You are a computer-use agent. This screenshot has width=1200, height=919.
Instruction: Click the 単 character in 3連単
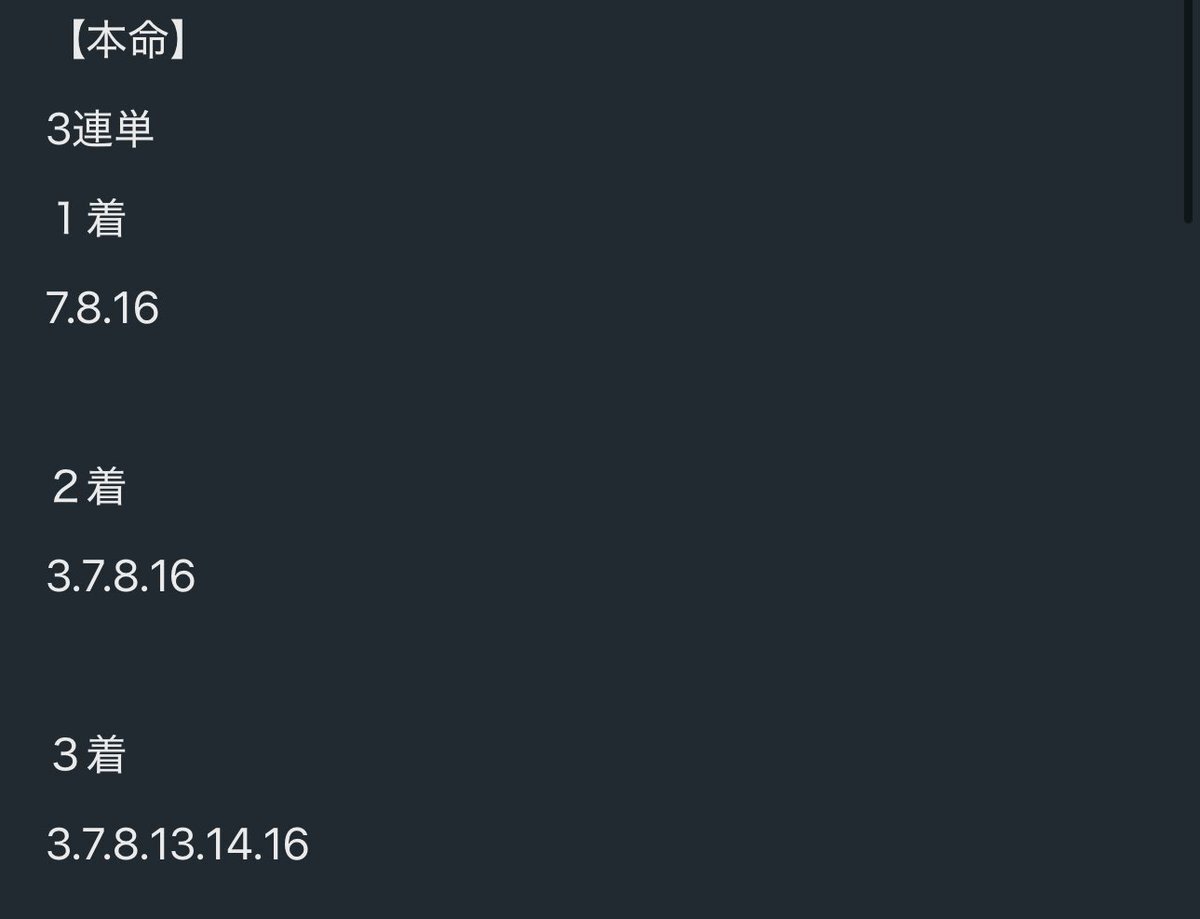(x=136, y=131)
